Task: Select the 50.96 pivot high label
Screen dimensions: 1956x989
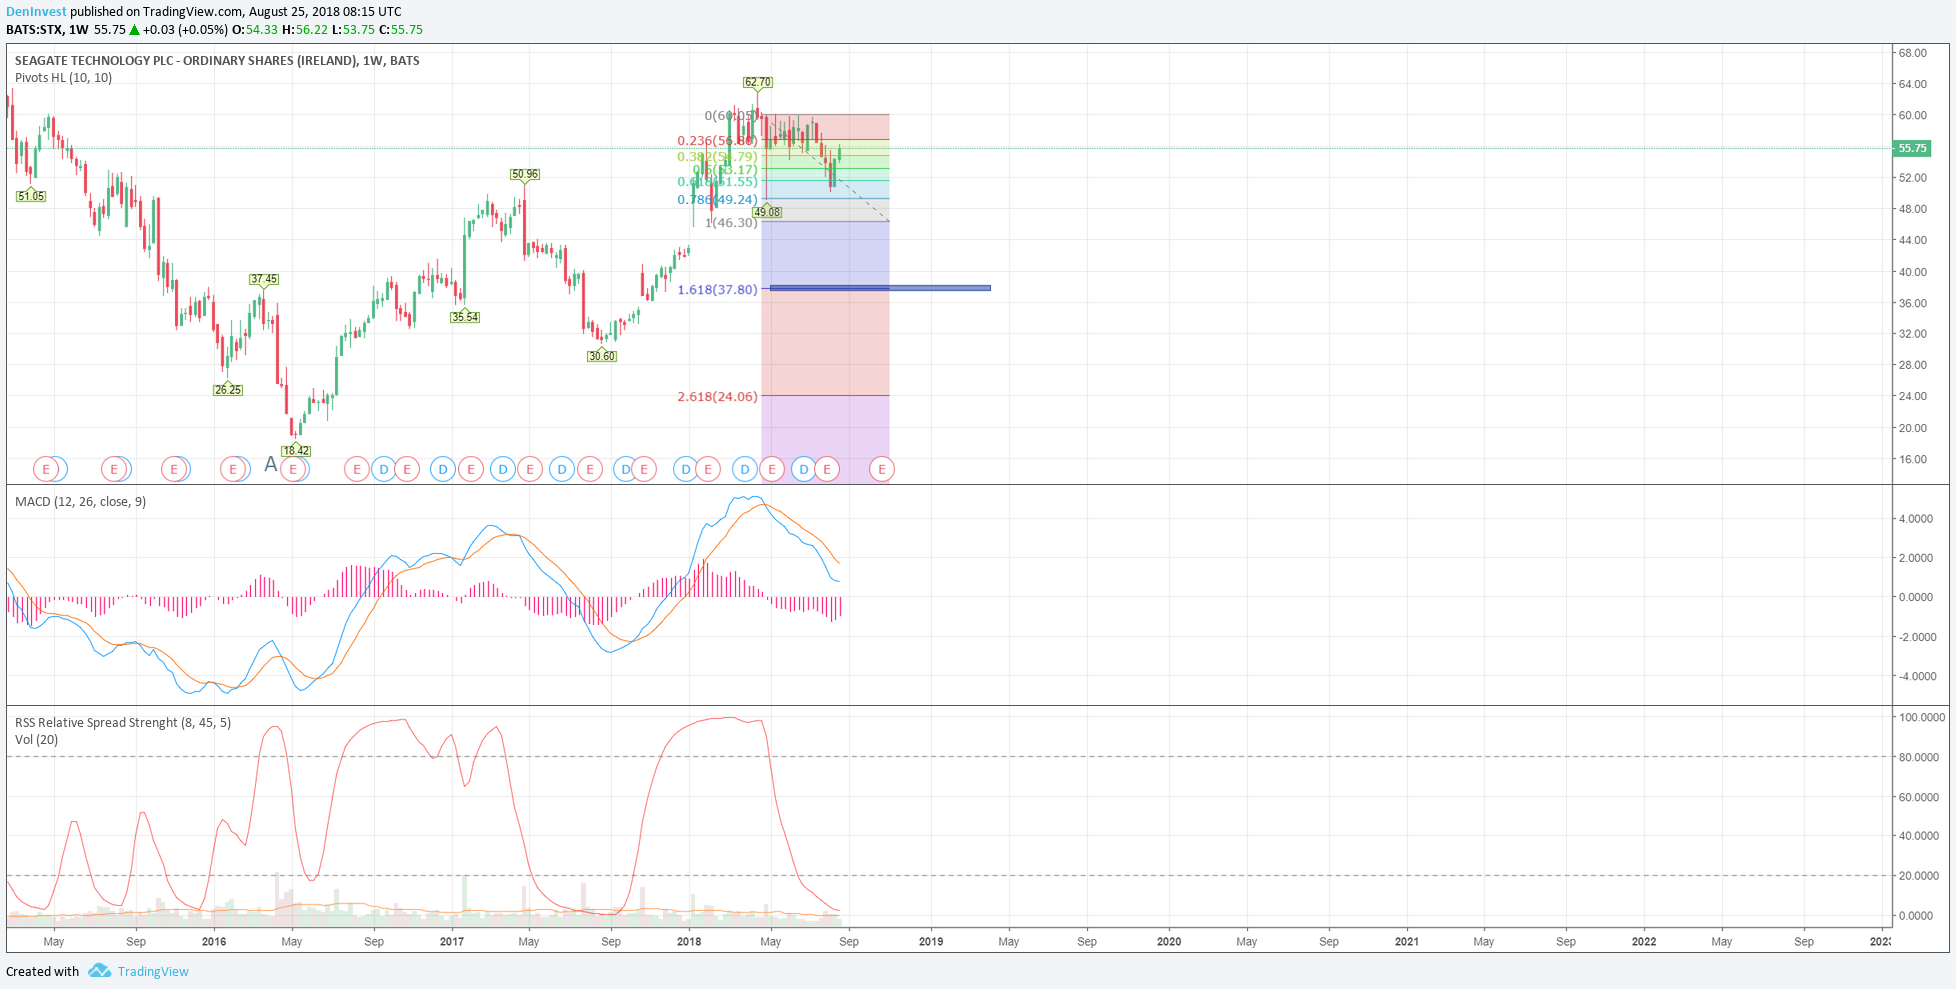Action: coord(524,174)
